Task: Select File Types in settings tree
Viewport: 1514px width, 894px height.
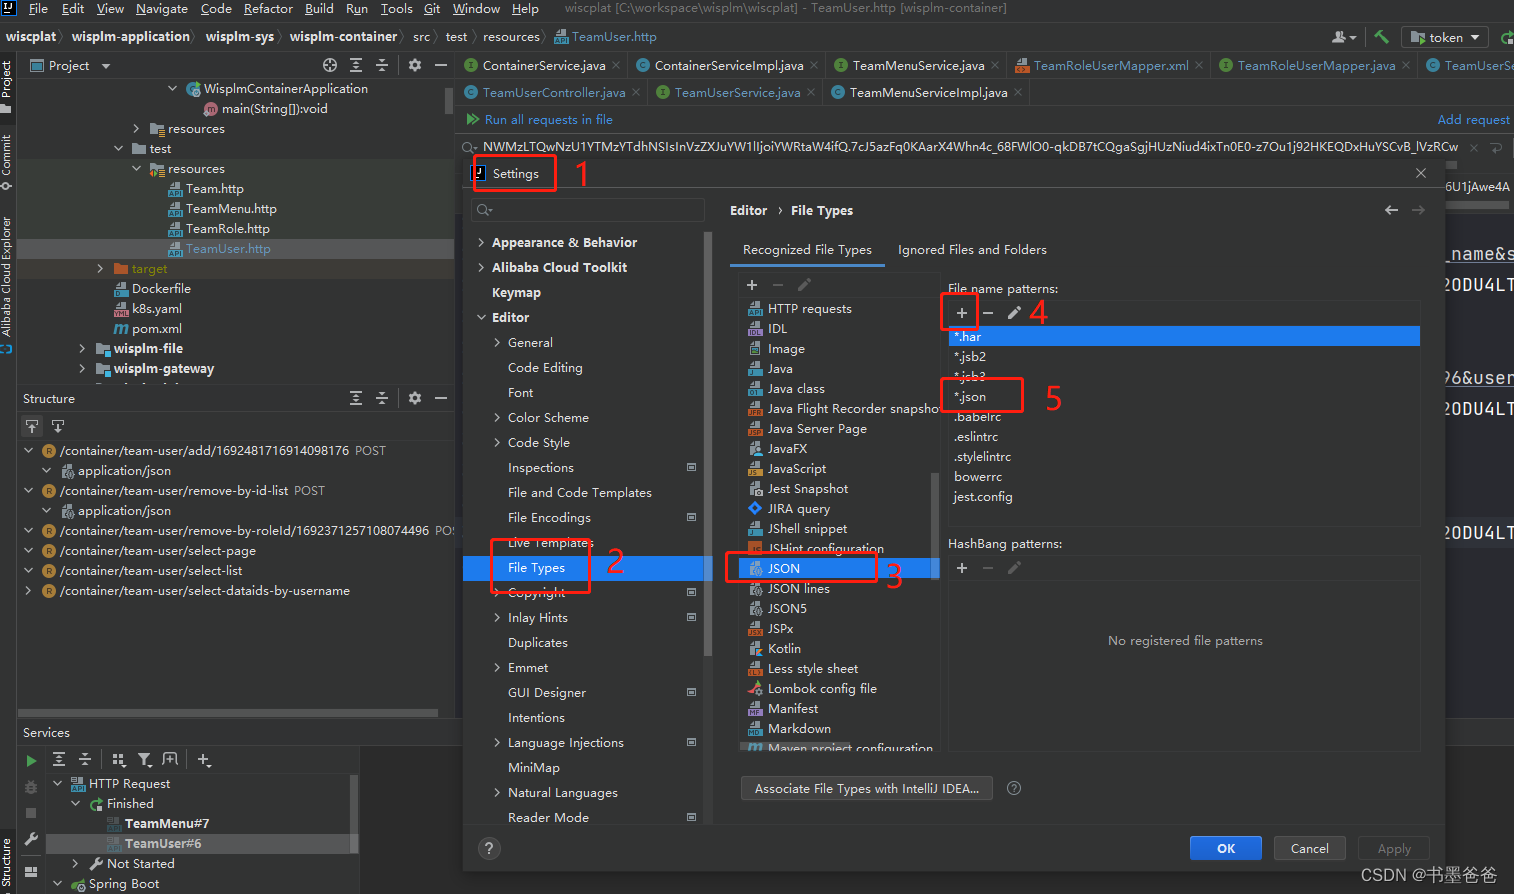Action: [586, 568]
